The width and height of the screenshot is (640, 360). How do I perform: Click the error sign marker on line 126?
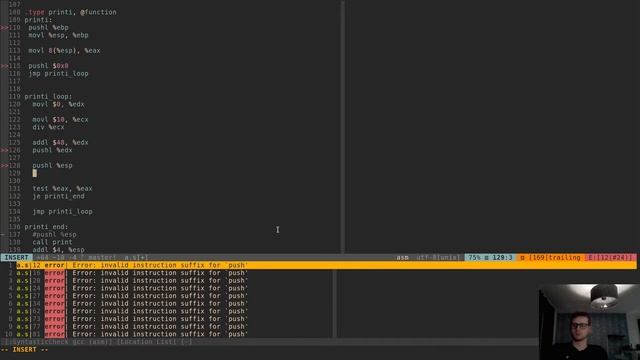4,150
